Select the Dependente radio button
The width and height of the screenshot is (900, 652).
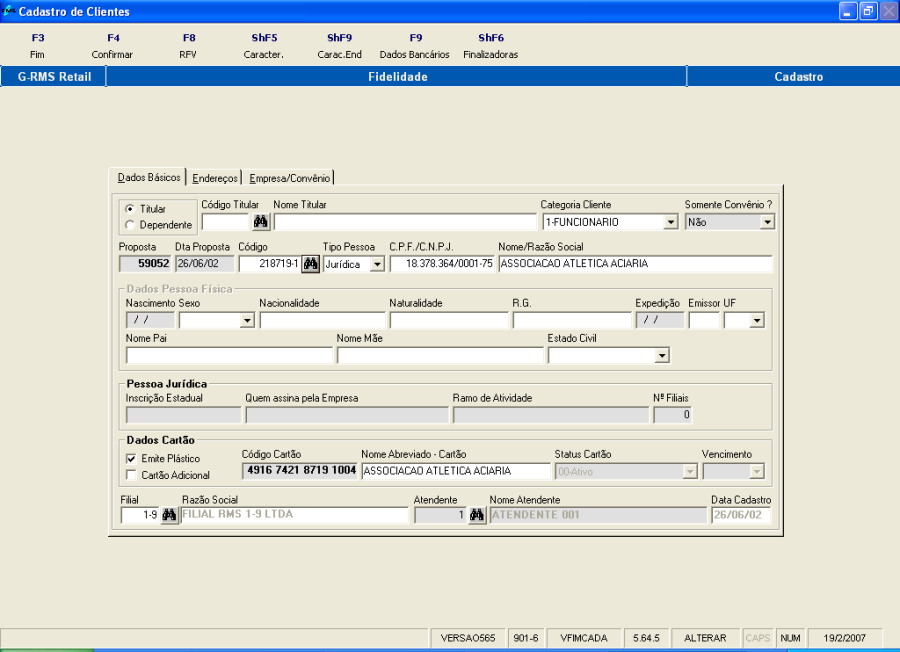click(130, 225)
